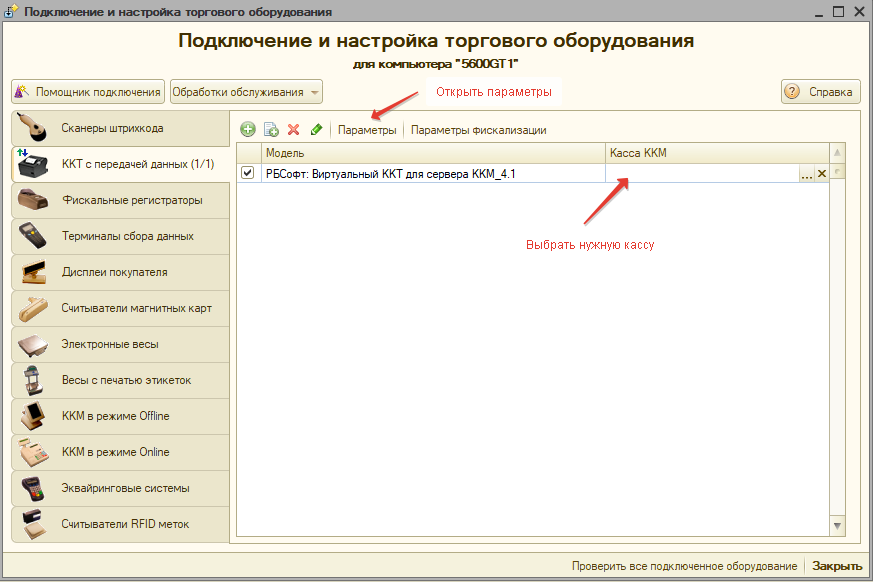Click the Copy device icon in toolbar

(271, 130)
